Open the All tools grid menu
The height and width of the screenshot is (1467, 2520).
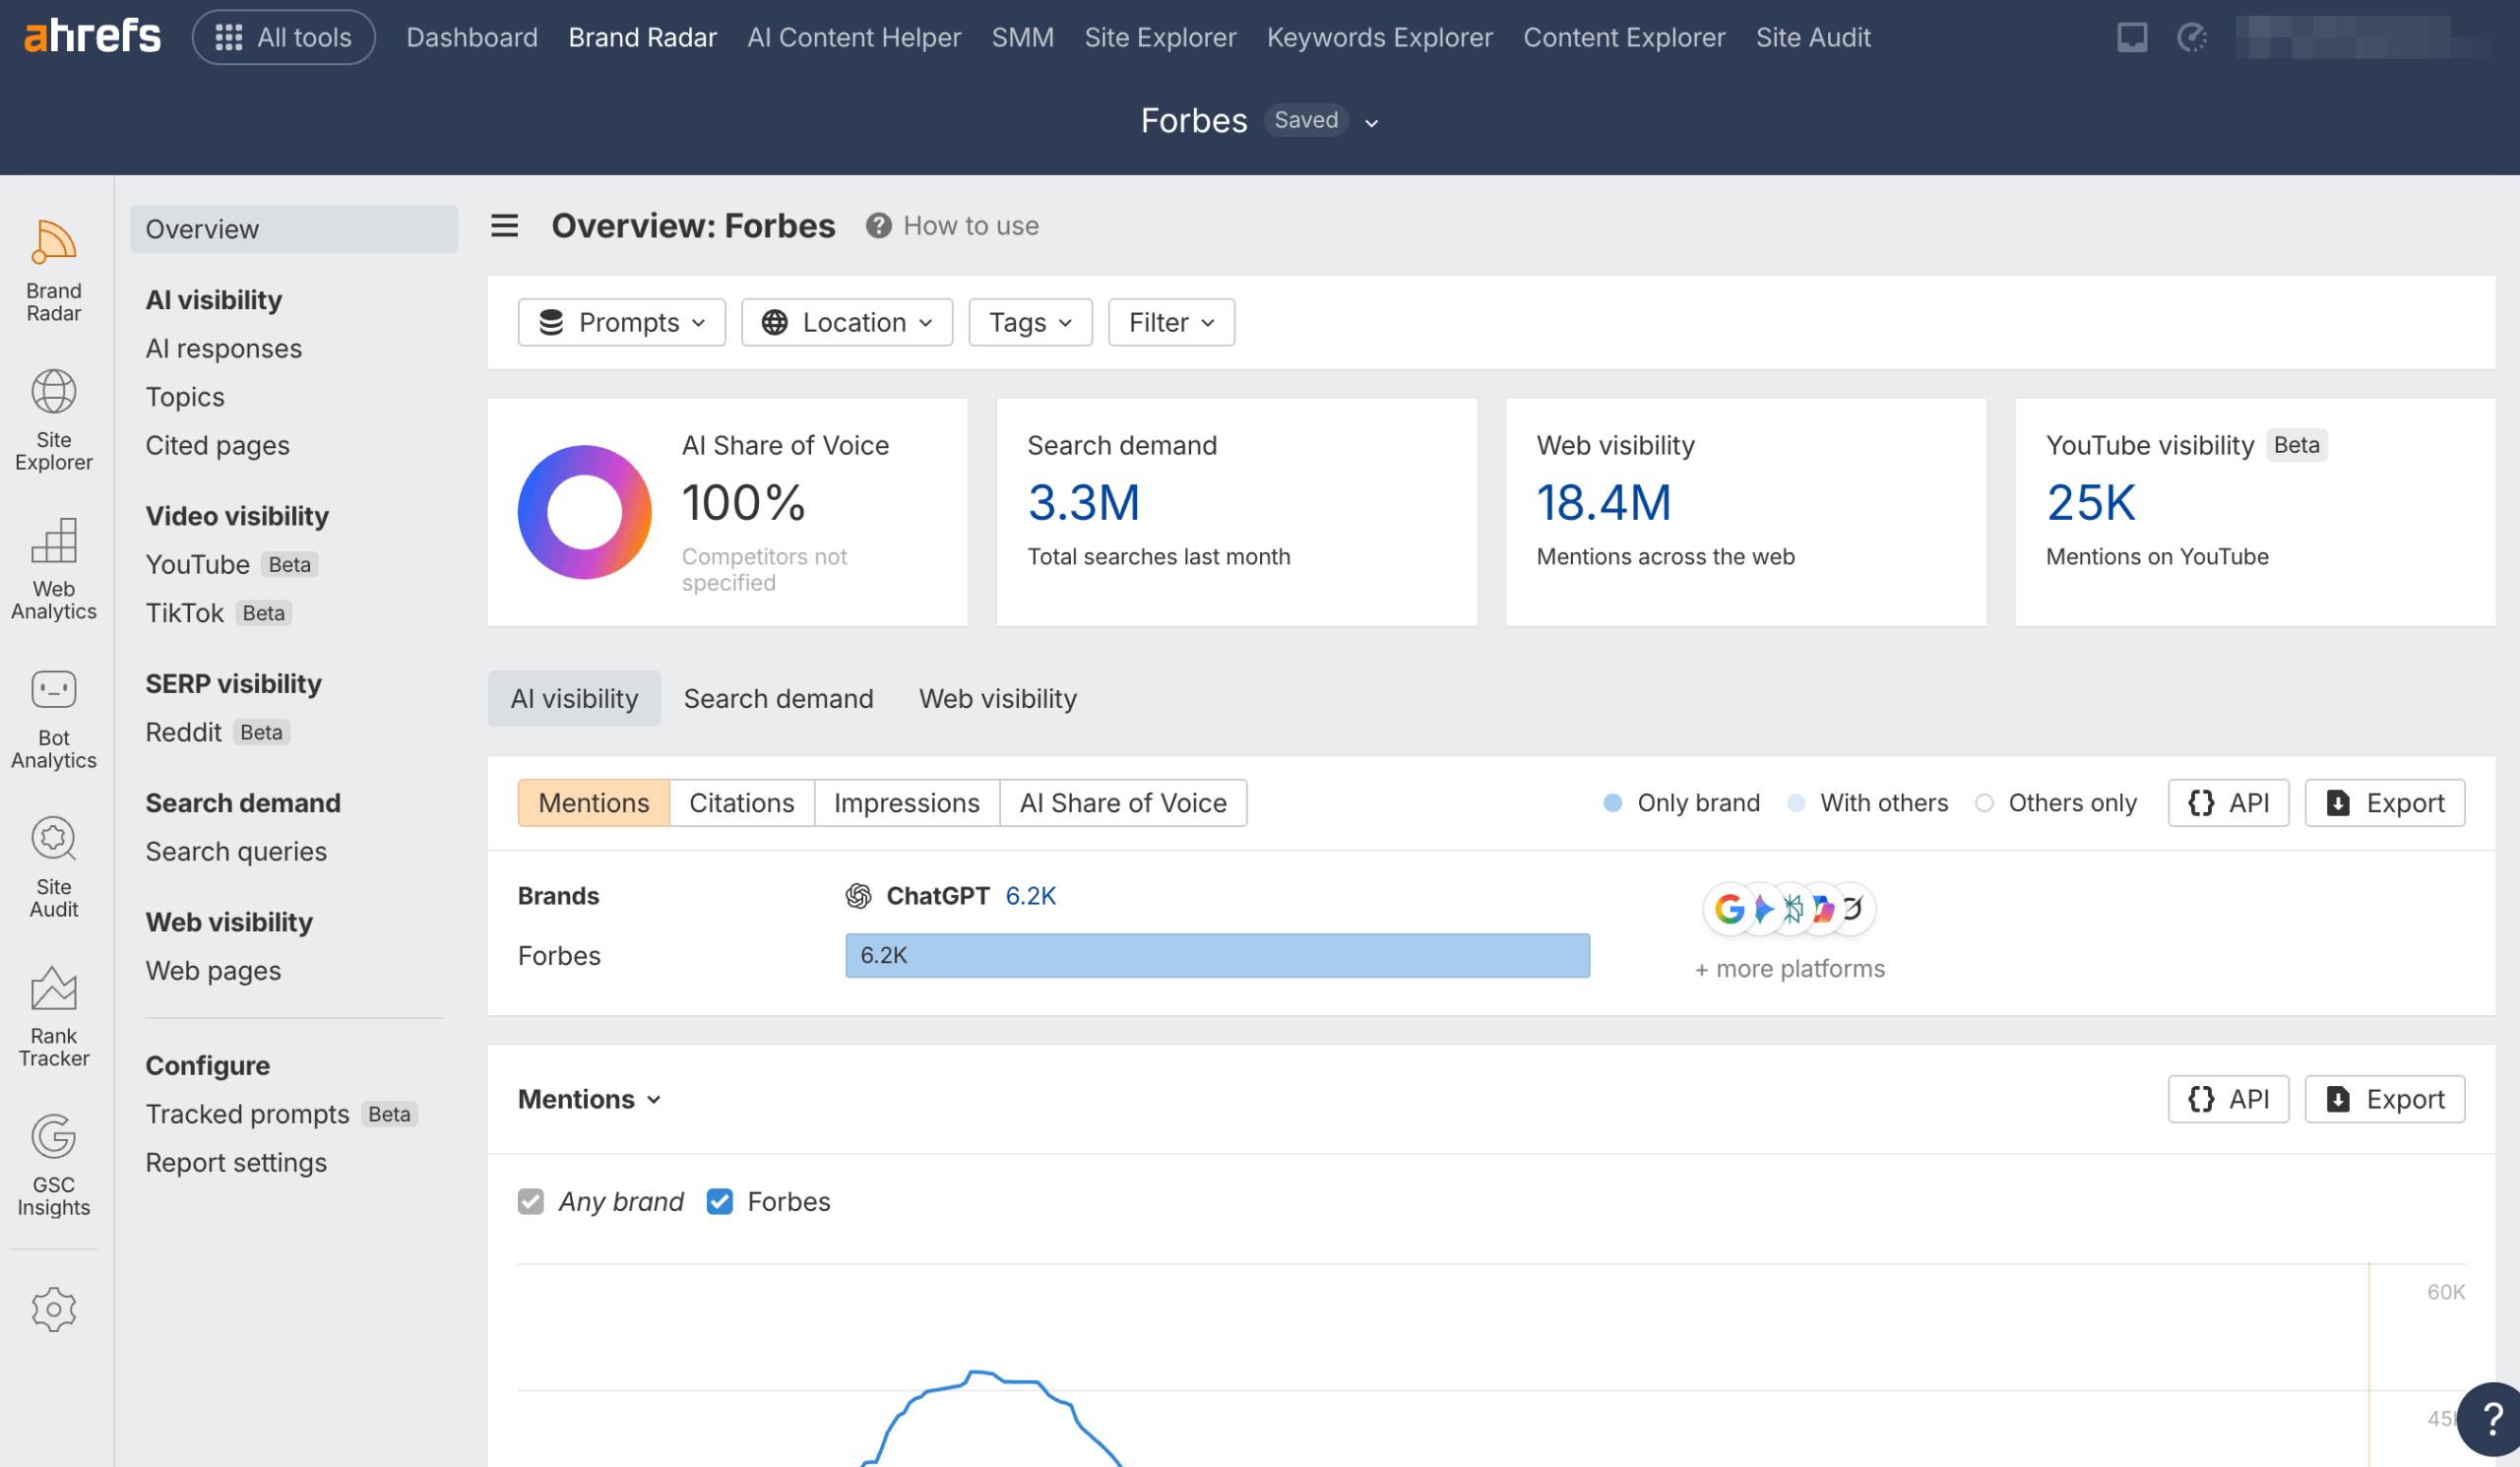tap(284, 37)
